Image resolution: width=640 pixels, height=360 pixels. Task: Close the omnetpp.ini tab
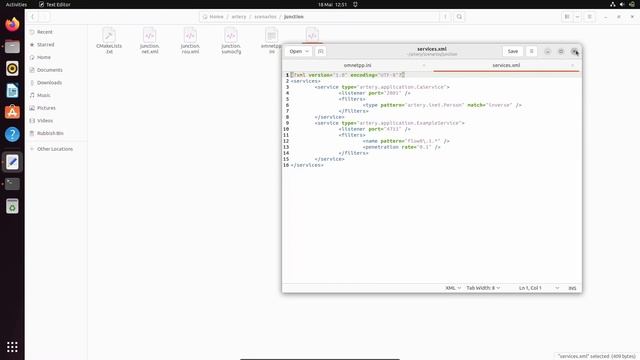[424, 65]
